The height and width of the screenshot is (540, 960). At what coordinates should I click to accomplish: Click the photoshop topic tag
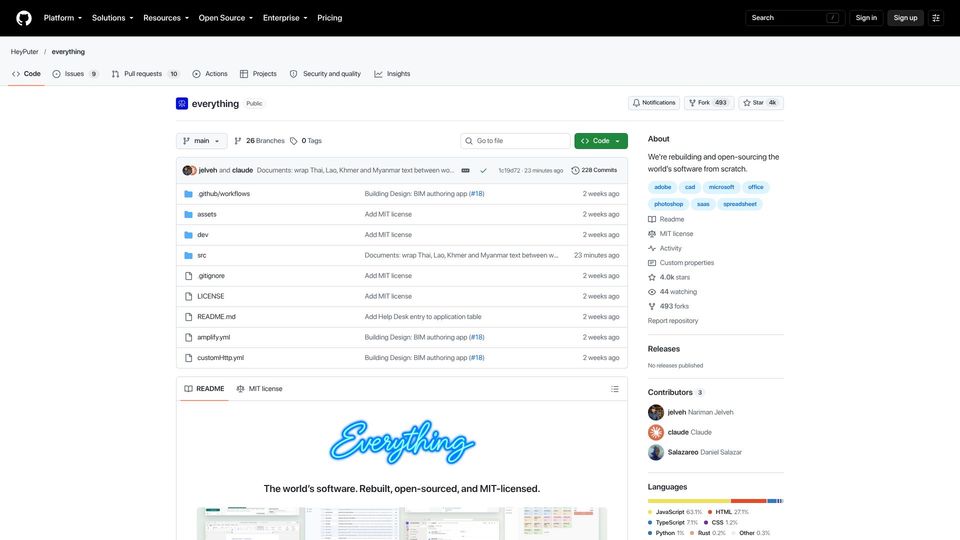669,204
